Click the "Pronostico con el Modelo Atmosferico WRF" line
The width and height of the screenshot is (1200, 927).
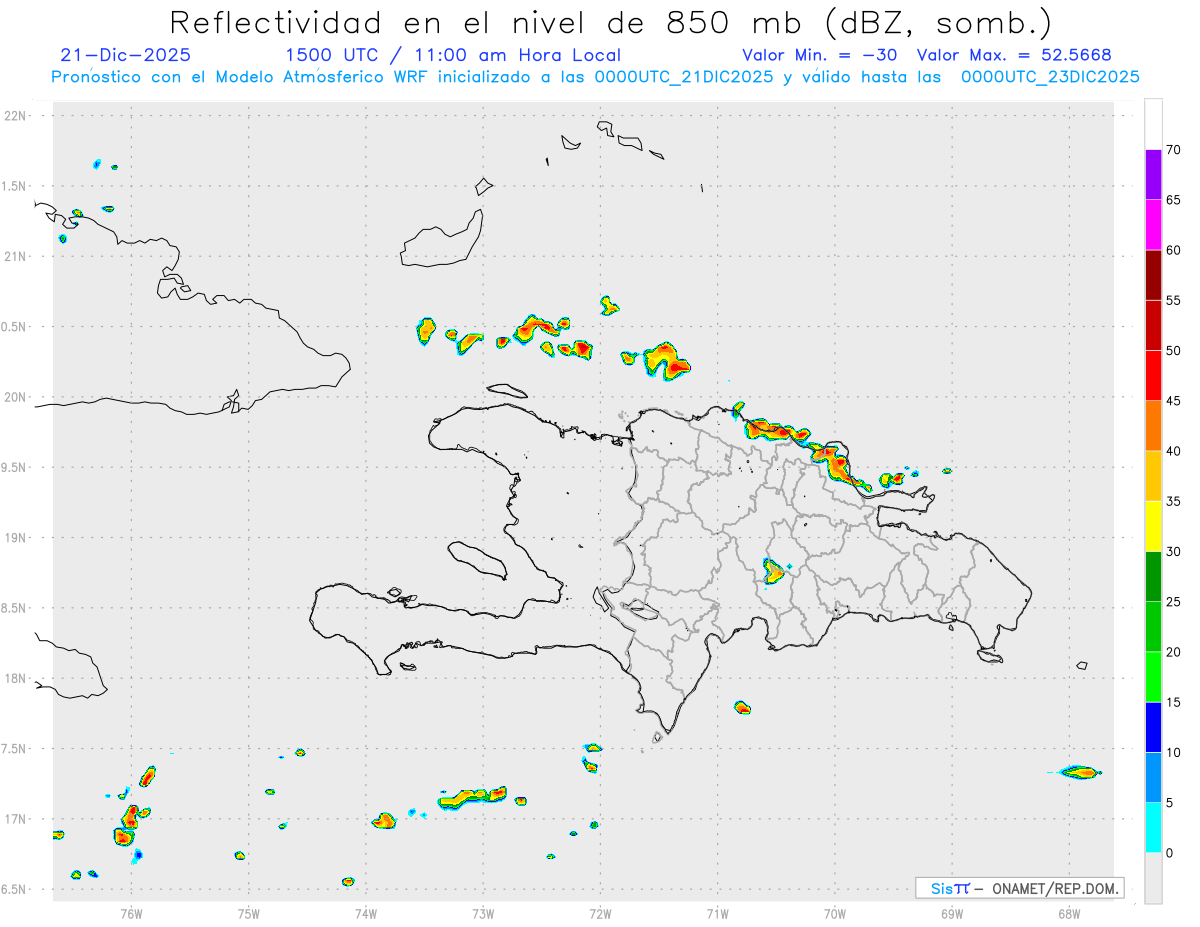point(595,77)
